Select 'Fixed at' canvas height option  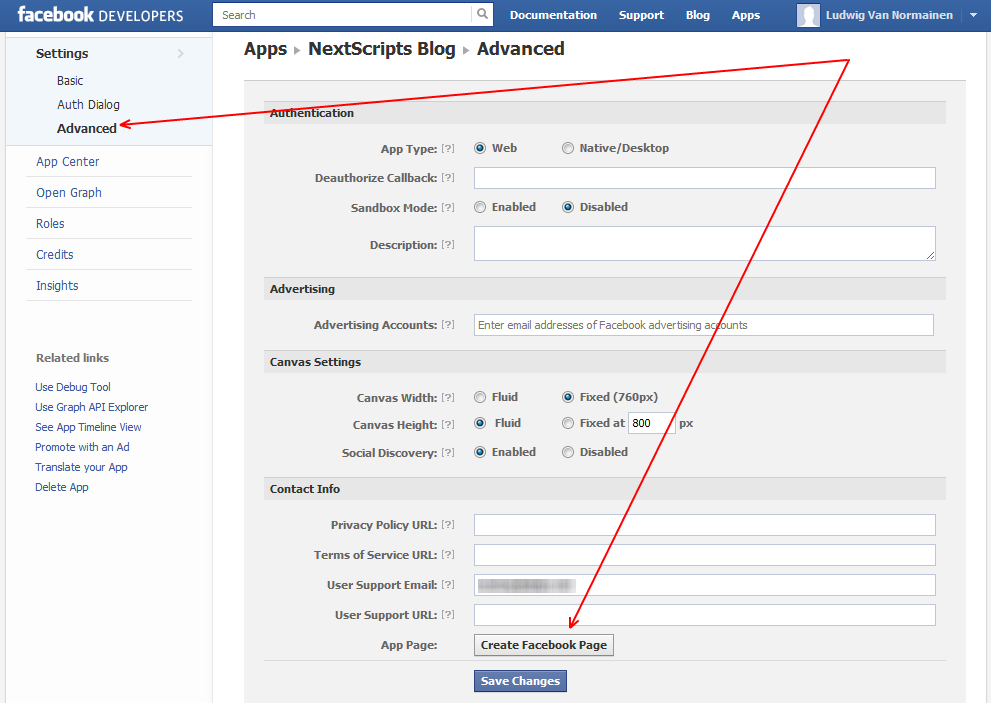568,424
